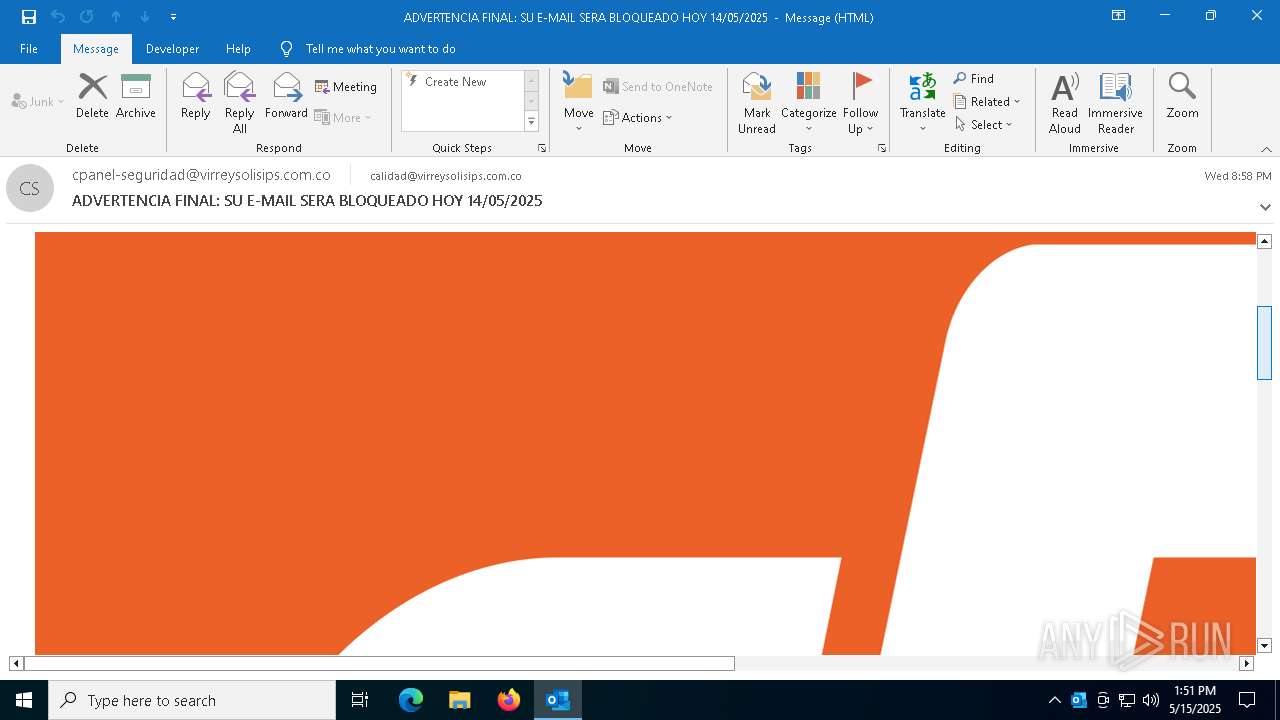Open the Select dropdown
Screen dimensions: 1280x720
(x=984, y=125)
